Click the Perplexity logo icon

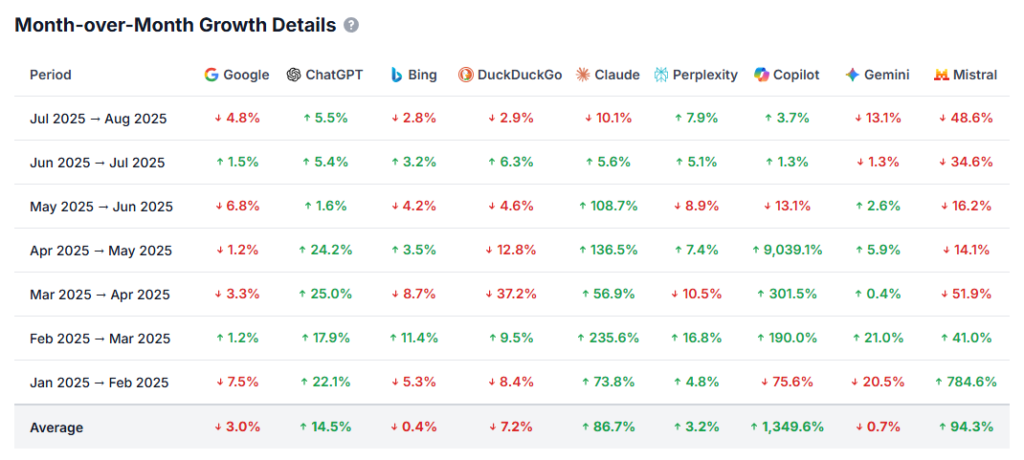point(661,75)
